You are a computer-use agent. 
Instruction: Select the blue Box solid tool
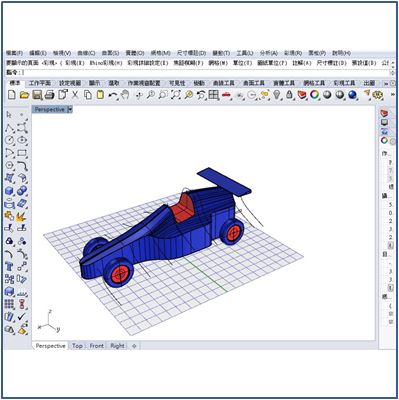click(x=9, y=191)
